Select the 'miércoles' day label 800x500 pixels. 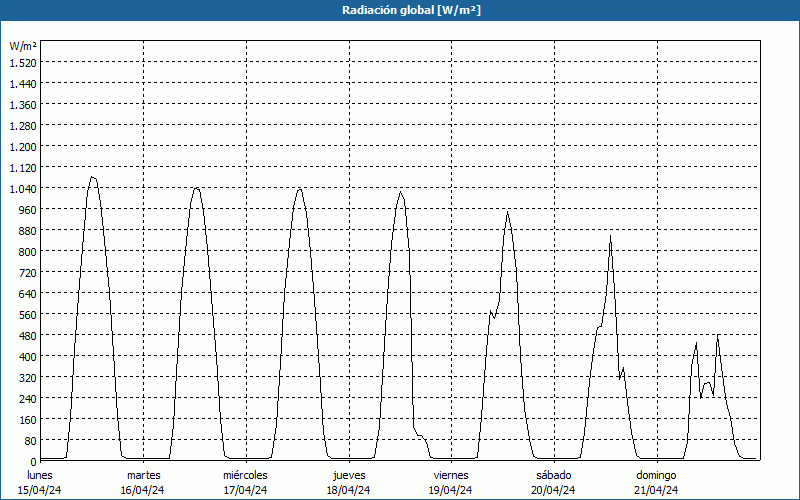(x=245, y=475)
